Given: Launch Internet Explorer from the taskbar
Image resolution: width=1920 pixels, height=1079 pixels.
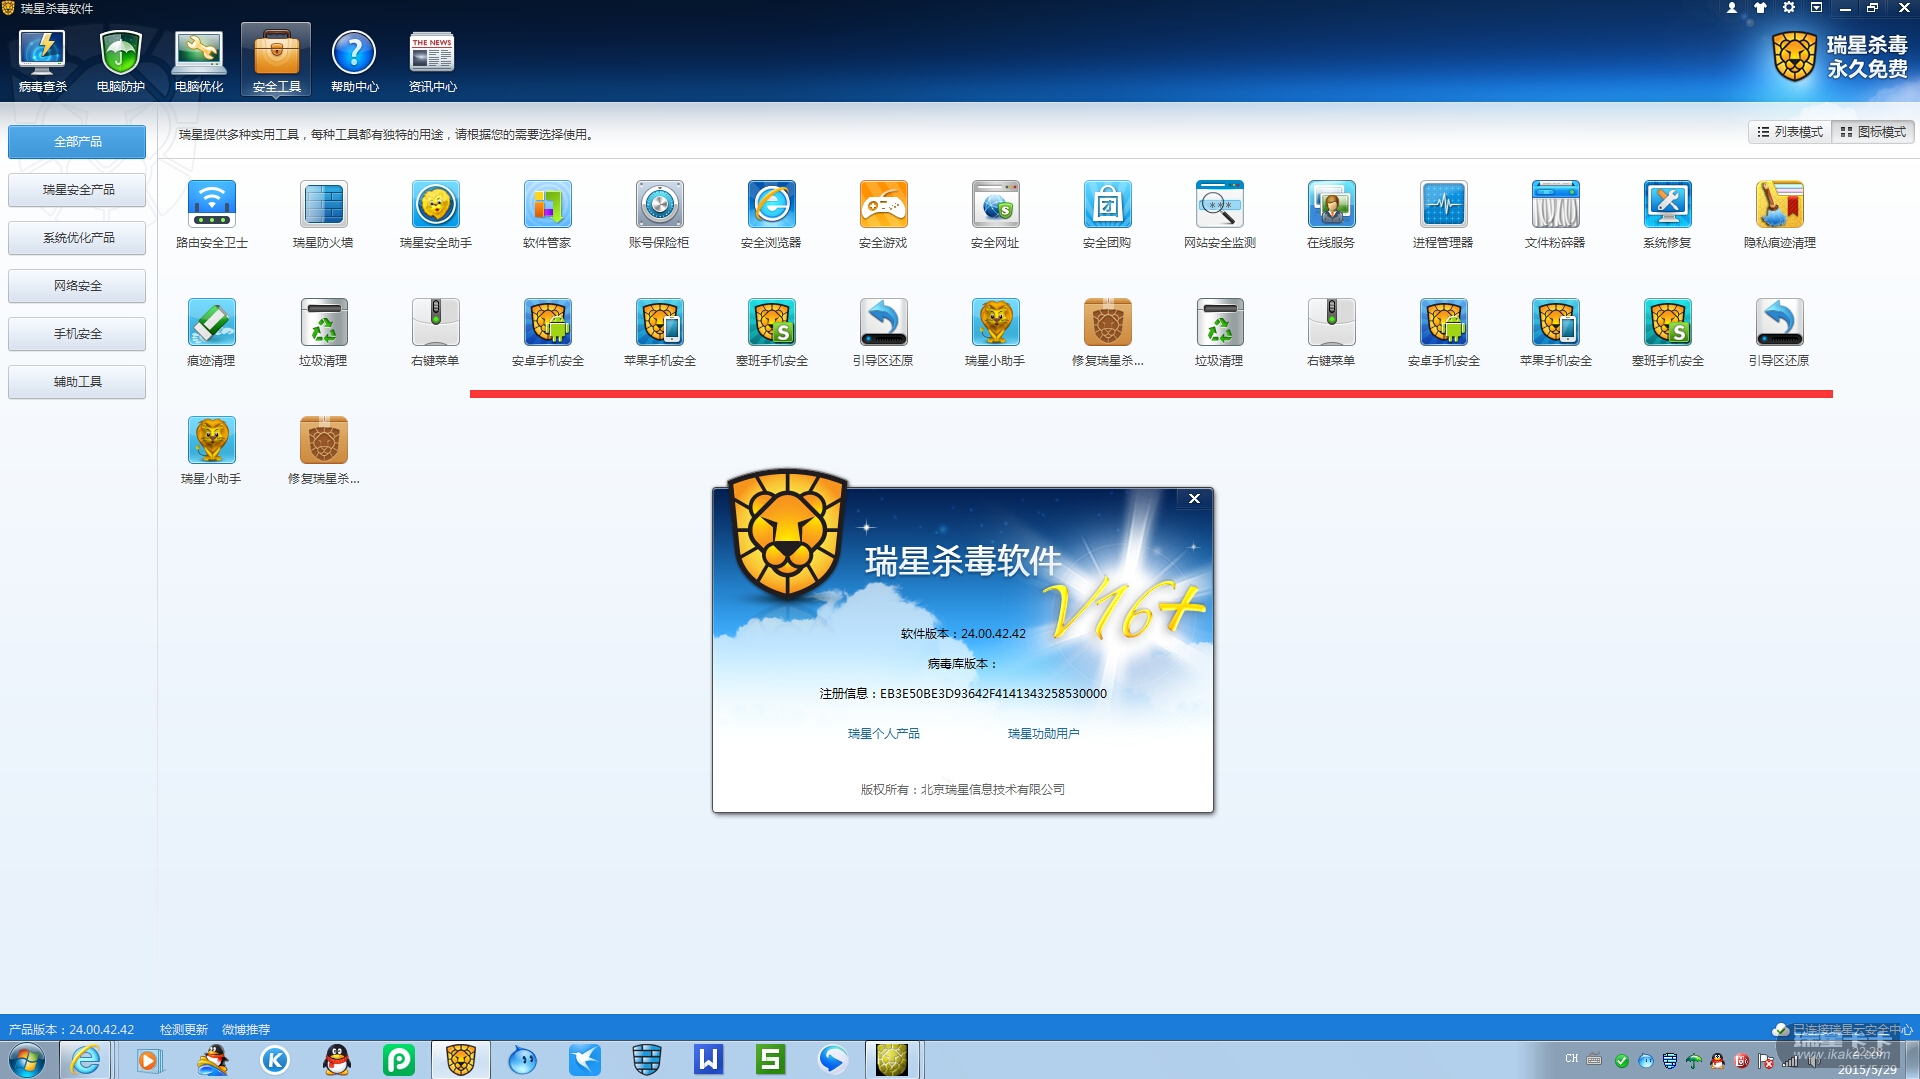Looking at the screenshot, I should pyautogui.click(x=86, y=1060).
